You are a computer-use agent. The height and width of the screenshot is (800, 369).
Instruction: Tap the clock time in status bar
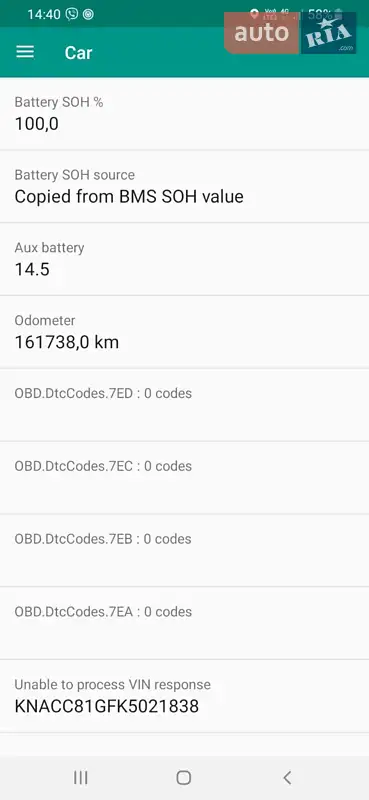tap(44, 14)
